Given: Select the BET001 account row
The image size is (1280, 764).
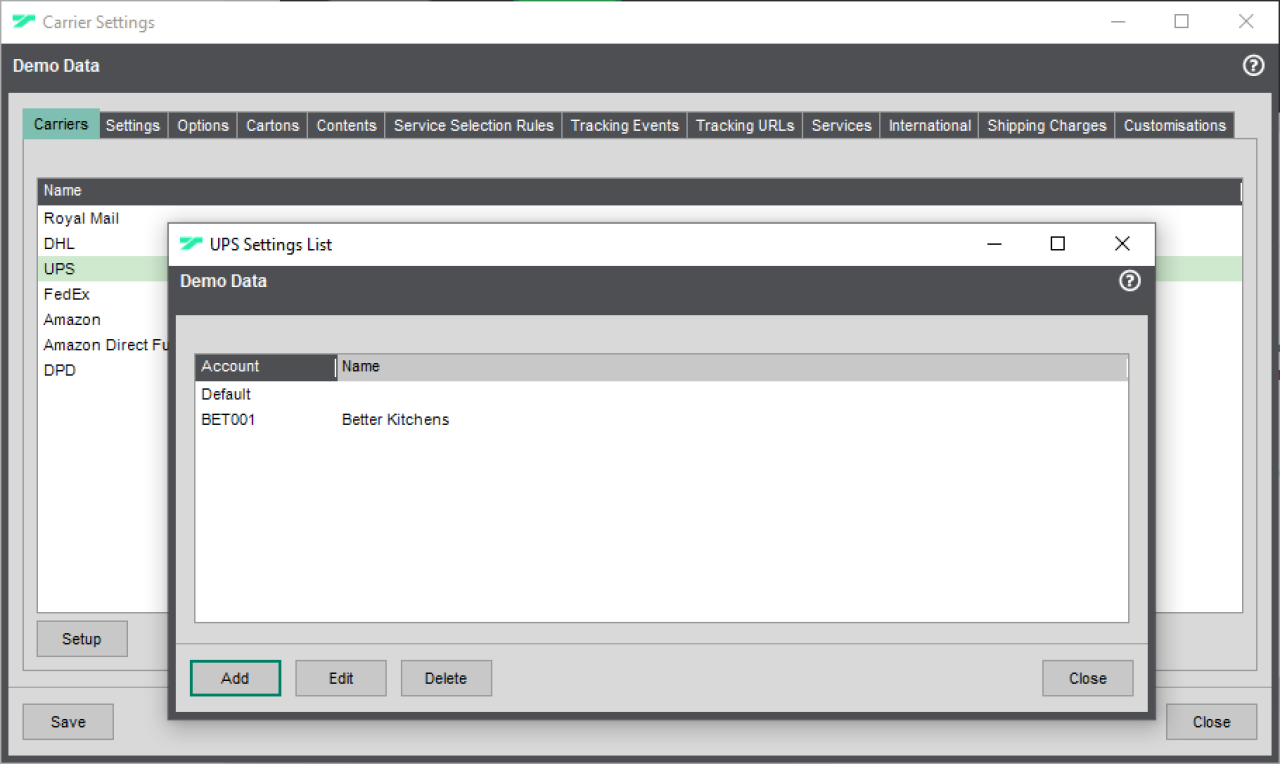Looking at the screenshot, I should pyautogui.click(x=661, y=420).
